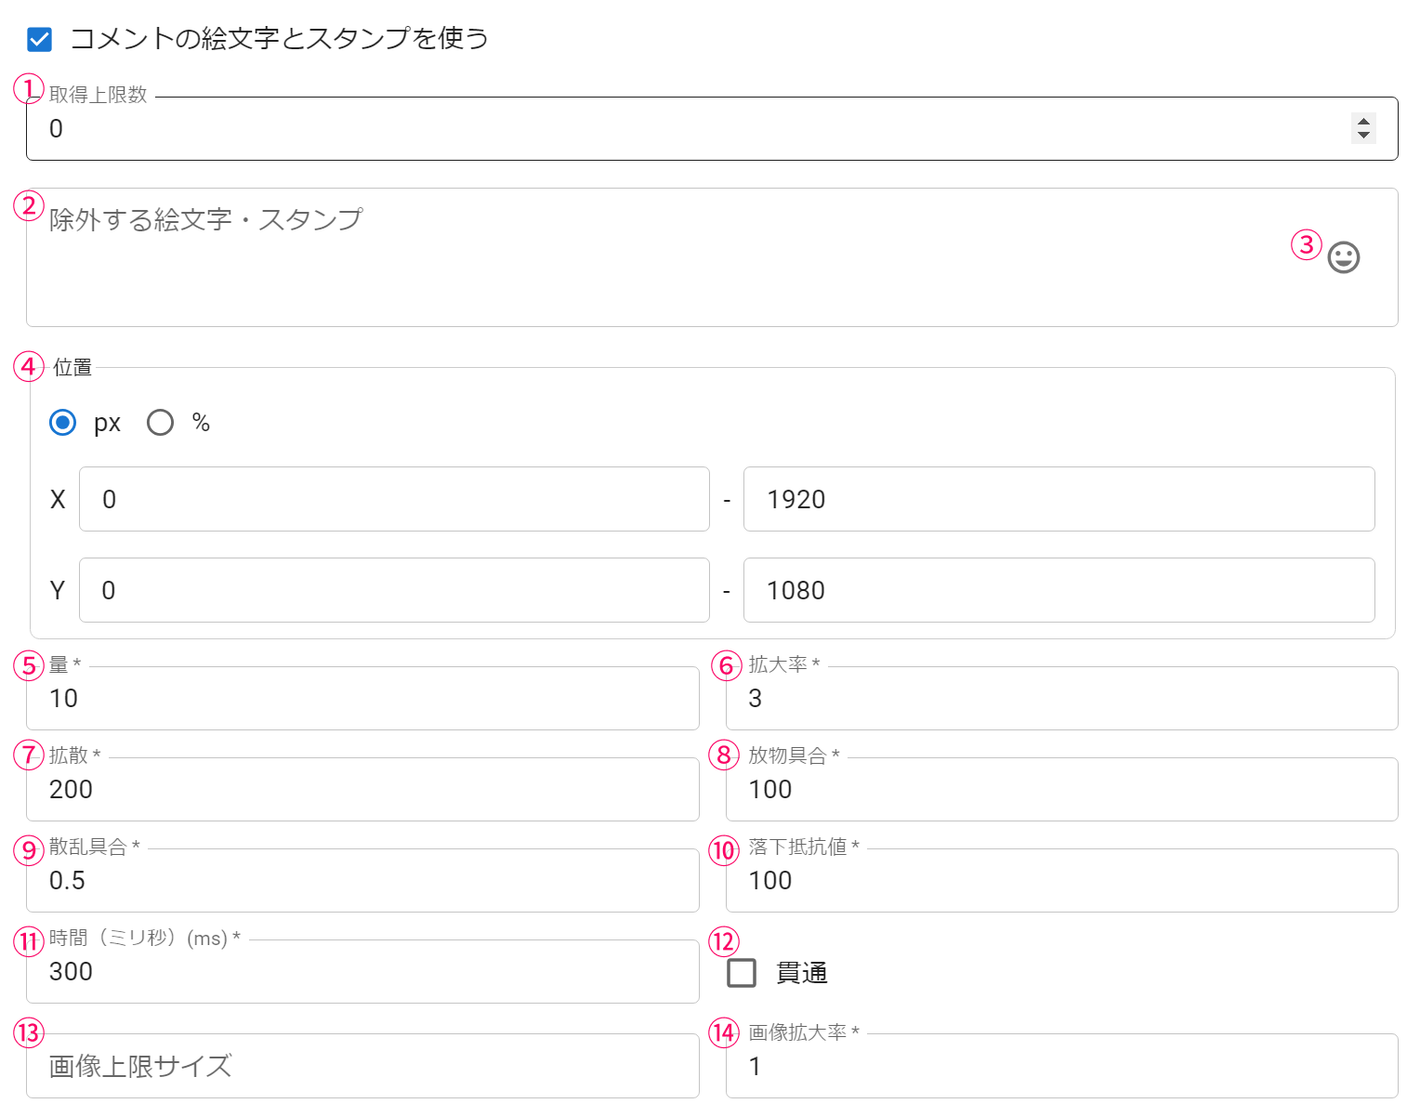This screenshot has width=1420, height=1116.
Task: Select the px position radio button
Action: pos(63,423)
